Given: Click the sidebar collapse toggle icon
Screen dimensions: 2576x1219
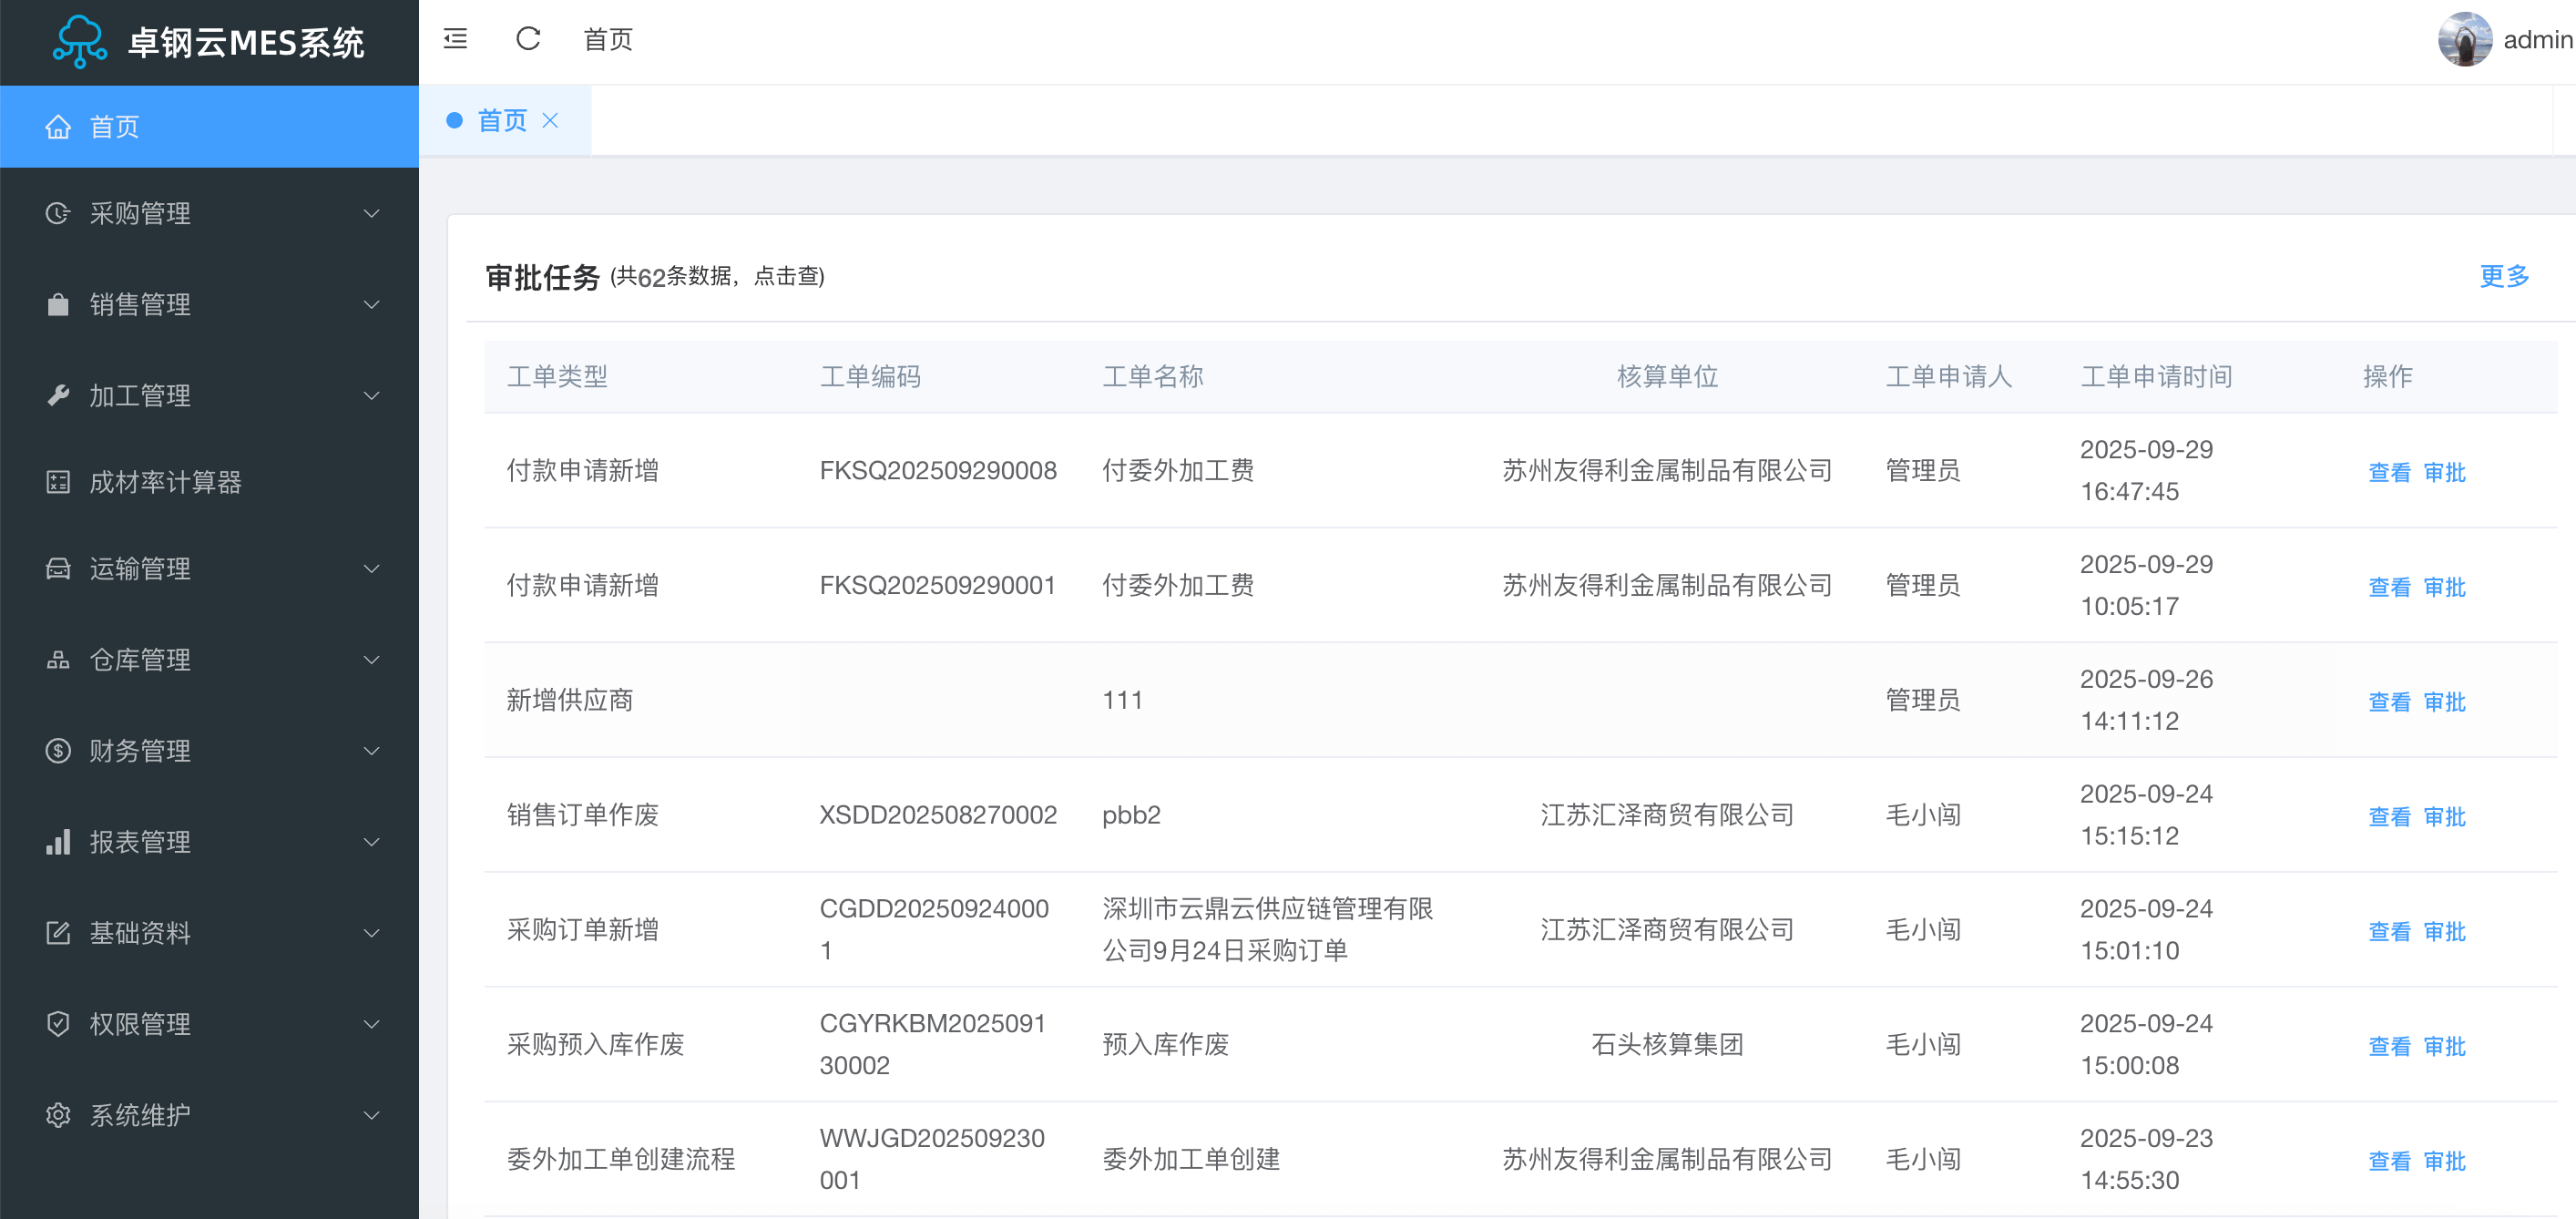Looking at the screenshot, I should pyautogui.click(x=455, y=39).
